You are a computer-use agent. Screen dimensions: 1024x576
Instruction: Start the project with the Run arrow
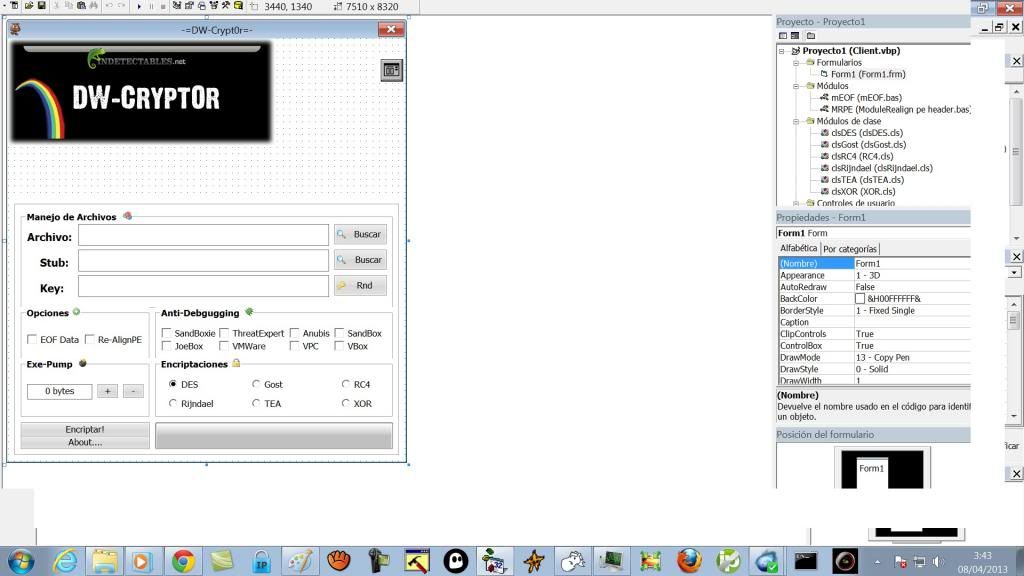(x=138, y=6)
